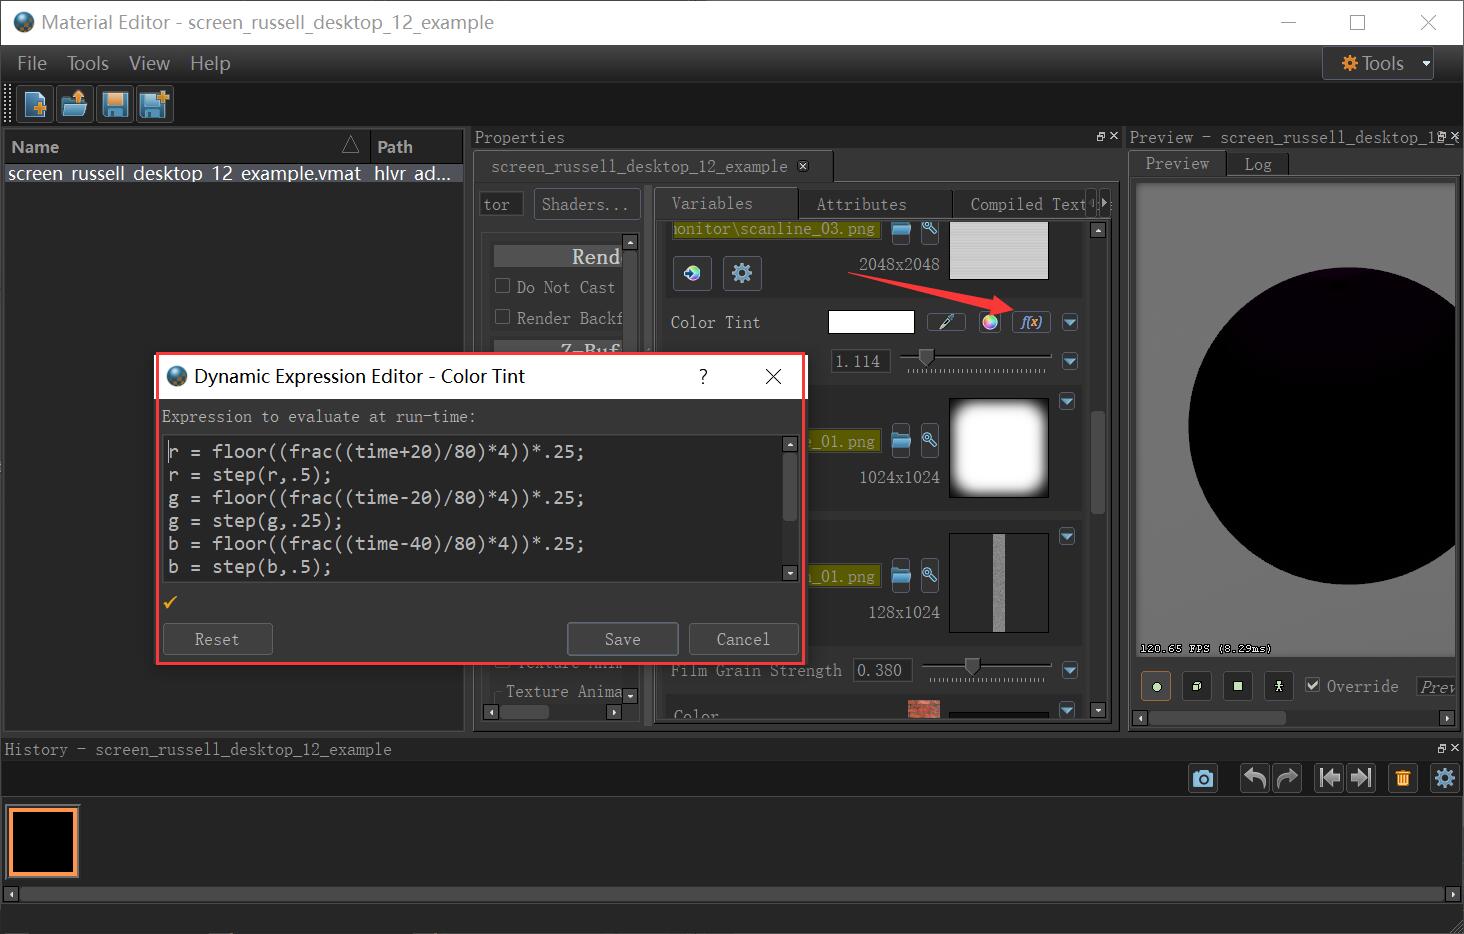
Task: Open the Color Tint dropdown arrow
Action: pos(1069,322)
